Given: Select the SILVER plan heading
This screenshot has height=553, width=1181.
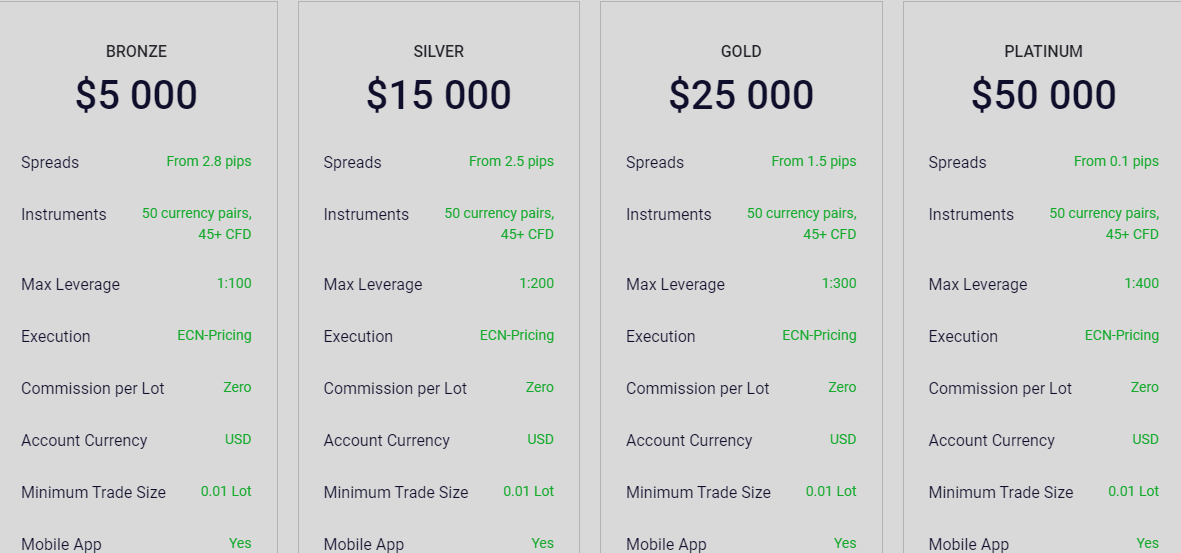Looking at the screenshot, I should point(438,51).
